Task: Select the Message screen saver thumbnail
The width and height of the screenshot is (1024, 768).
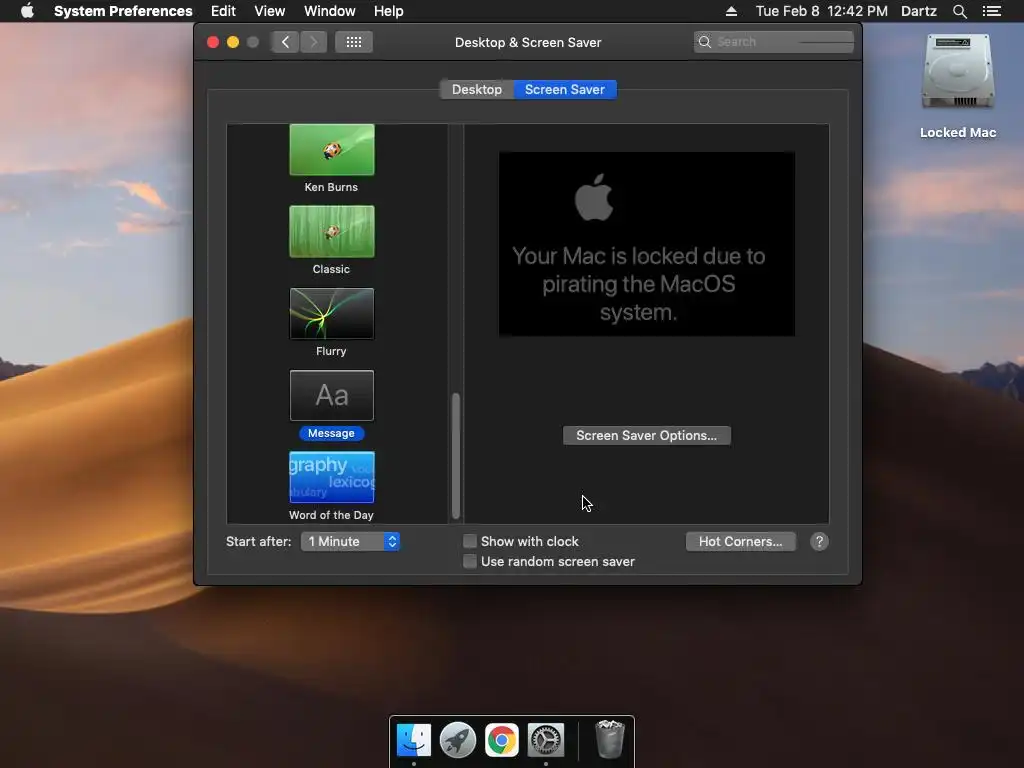Action: tap(332, 396)
